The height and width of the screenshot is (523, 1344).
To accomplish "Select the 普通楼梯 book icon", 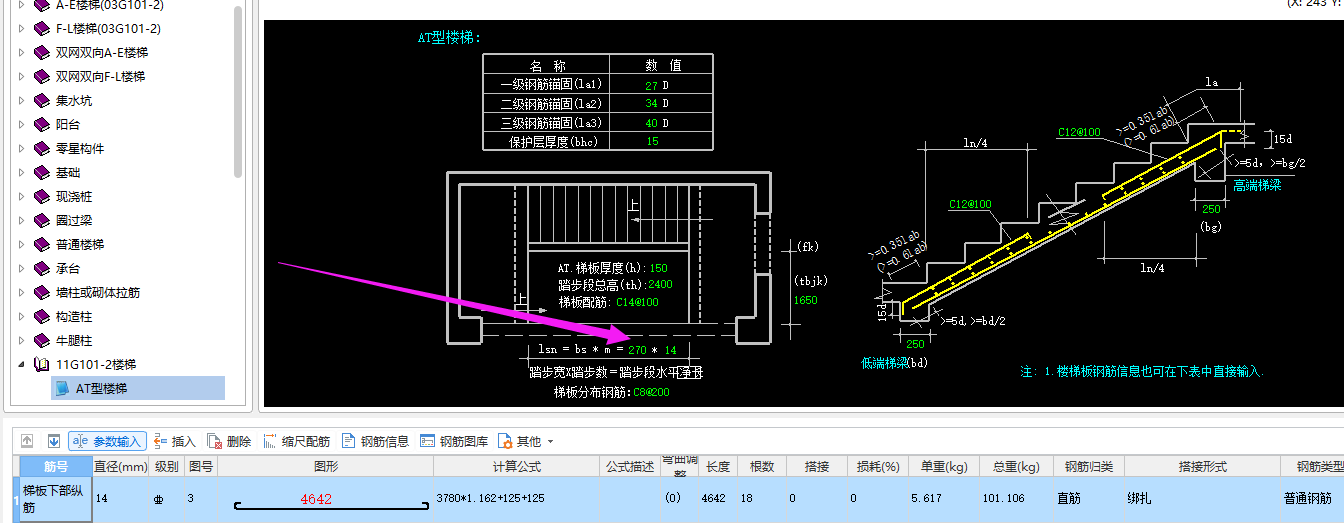I will pyautogui.click(x=41, y=244).
